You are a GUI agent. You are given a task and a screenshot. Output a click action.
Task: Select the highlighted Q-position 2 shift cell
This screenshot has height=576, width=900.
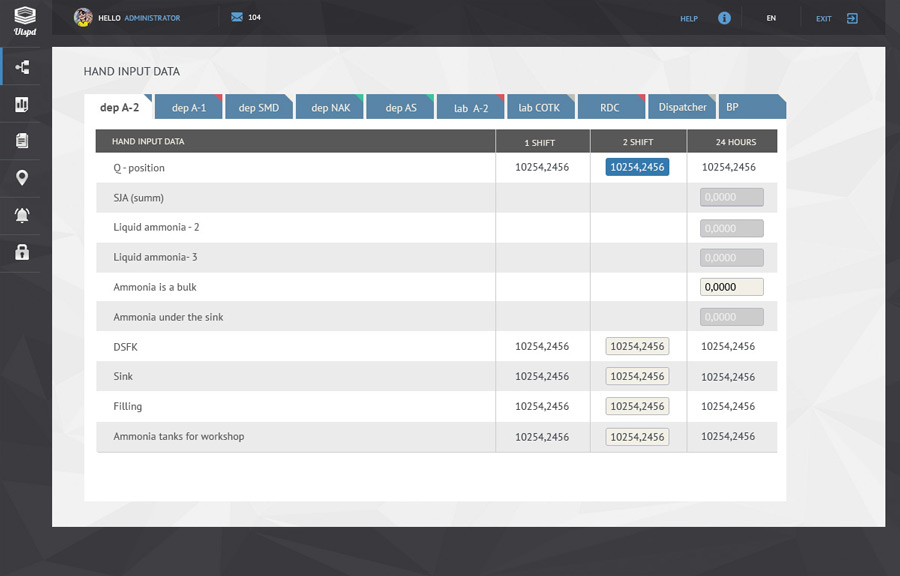tap(637, 167)
